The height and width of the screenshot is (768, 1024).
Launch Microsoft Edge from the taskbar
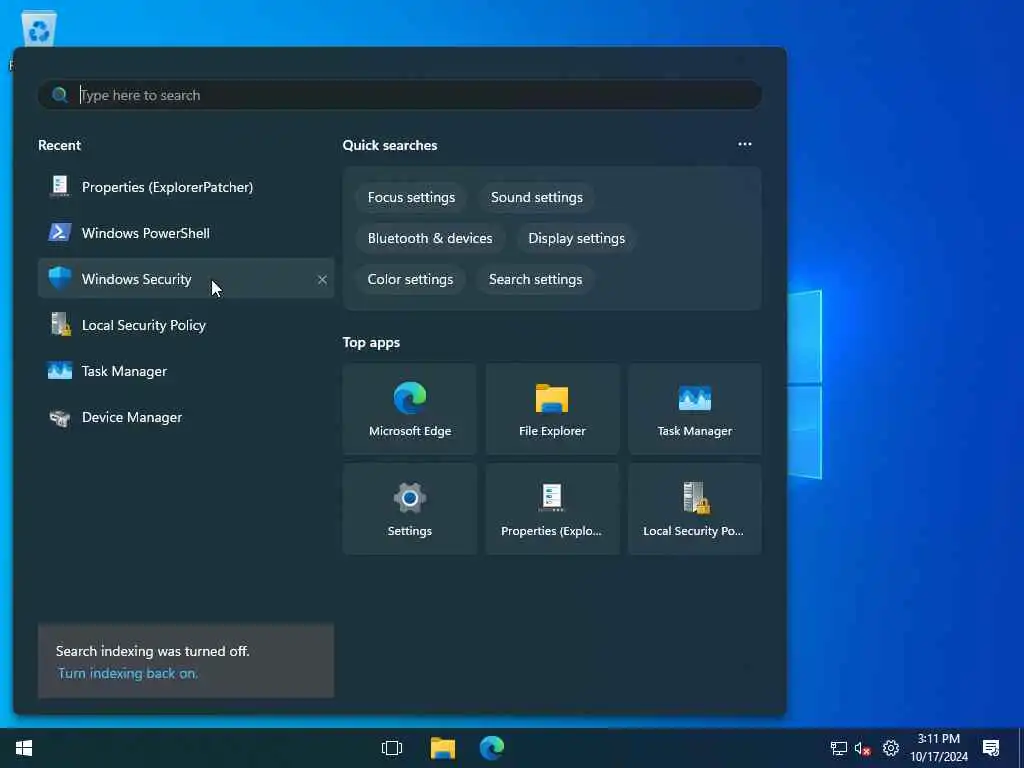pos(492,748)
